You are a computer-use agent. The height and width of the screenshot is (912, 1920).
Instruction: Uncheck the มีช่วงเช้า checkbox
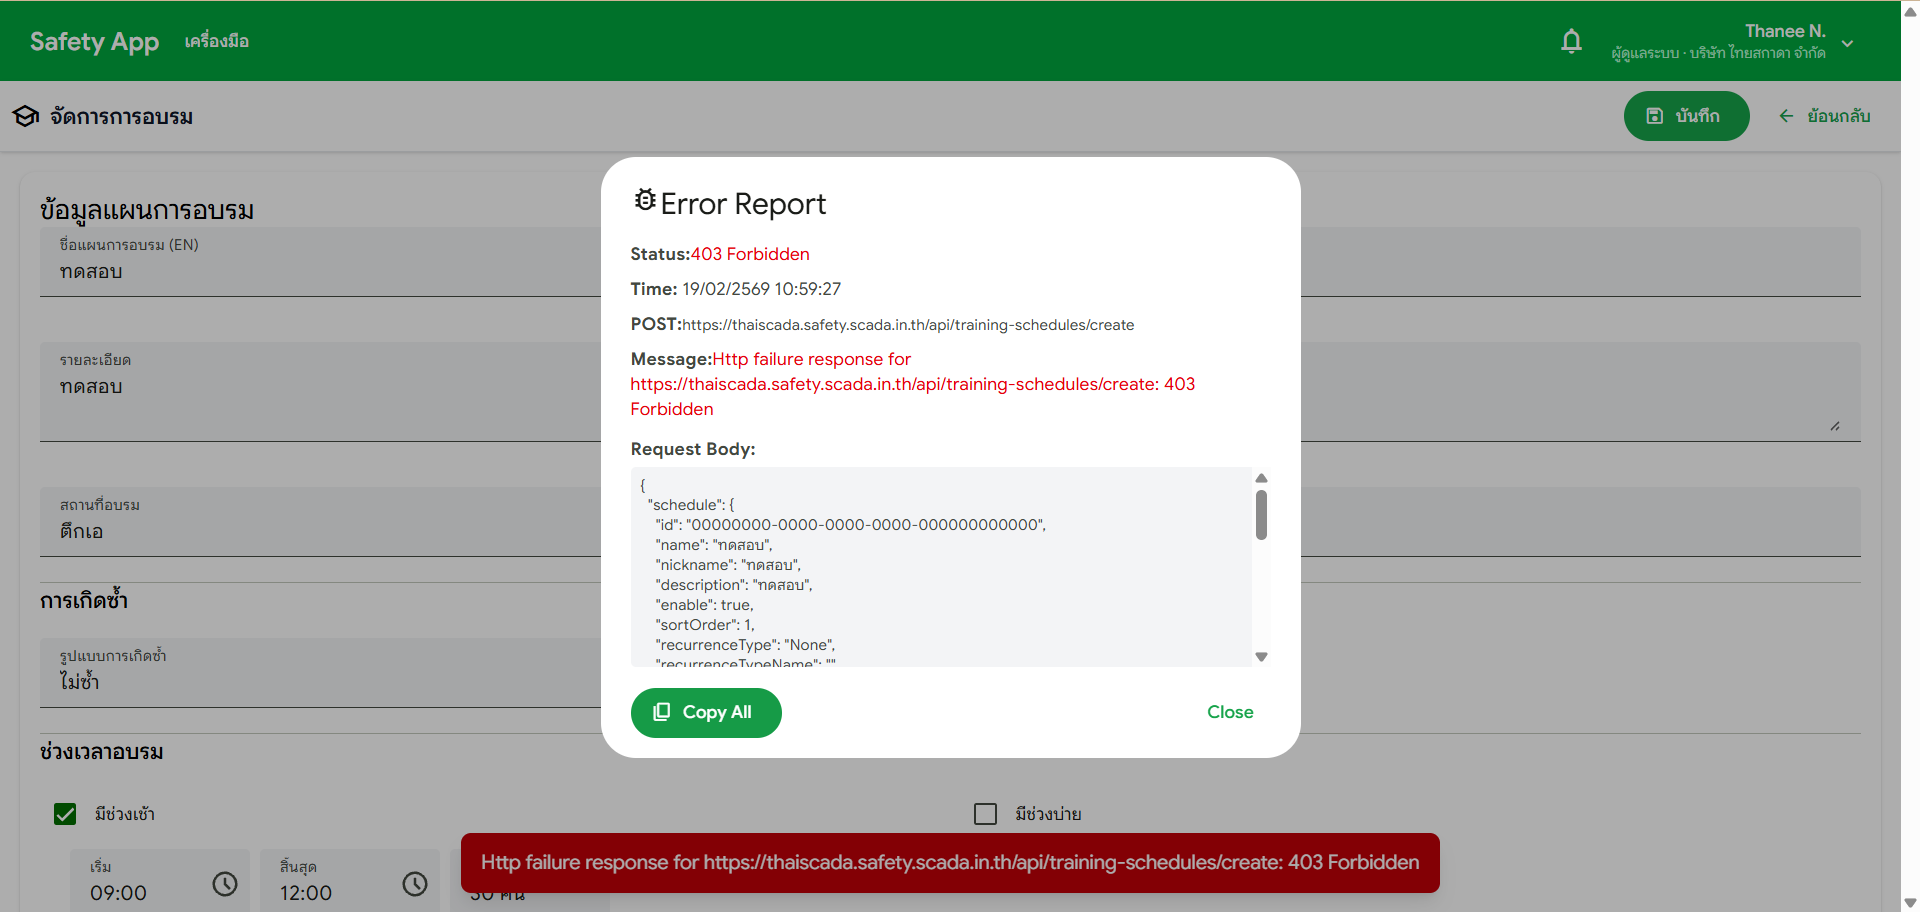[x=64, y=814]
